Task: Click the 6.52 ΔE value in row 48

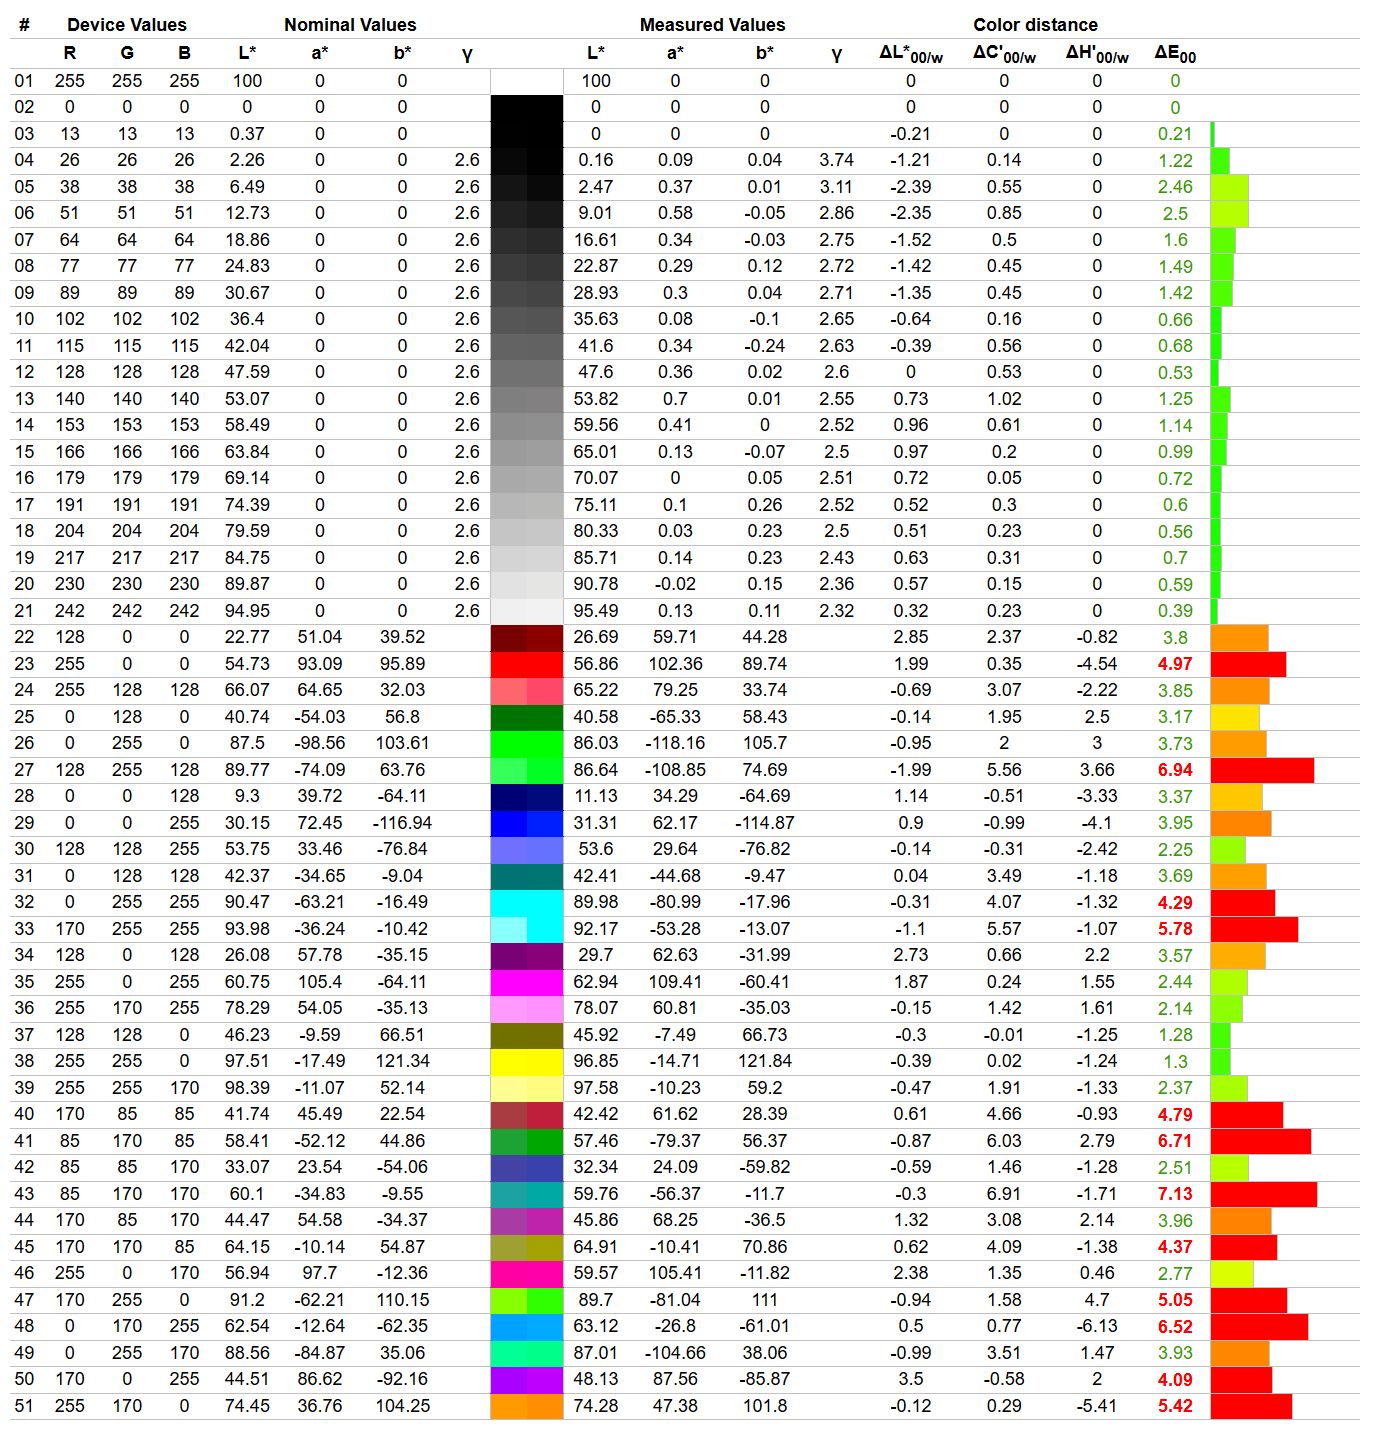Action: [1175, 1327]
